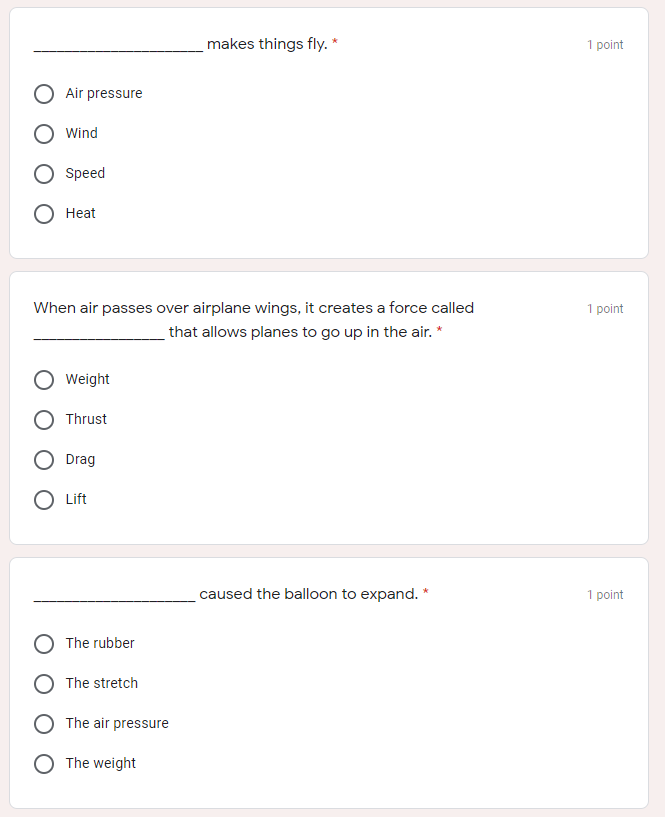665x817 pixels.
Task: Click the airplane wings question text
Action: [x=254, y=308]
